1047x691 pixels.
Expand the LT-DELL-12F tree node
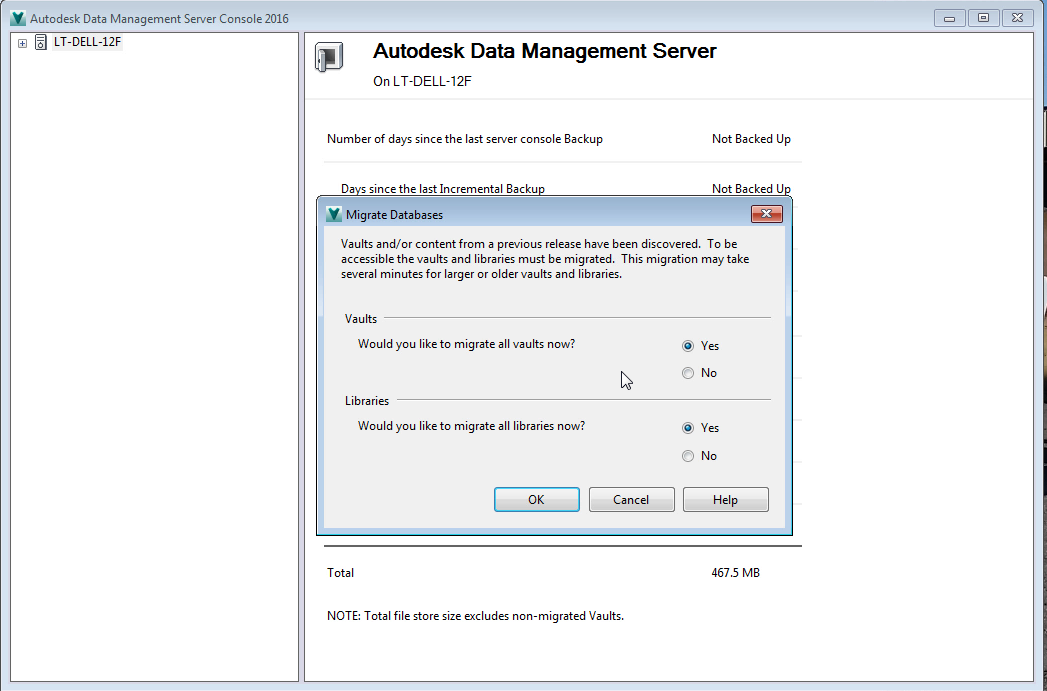click(22, 43)
